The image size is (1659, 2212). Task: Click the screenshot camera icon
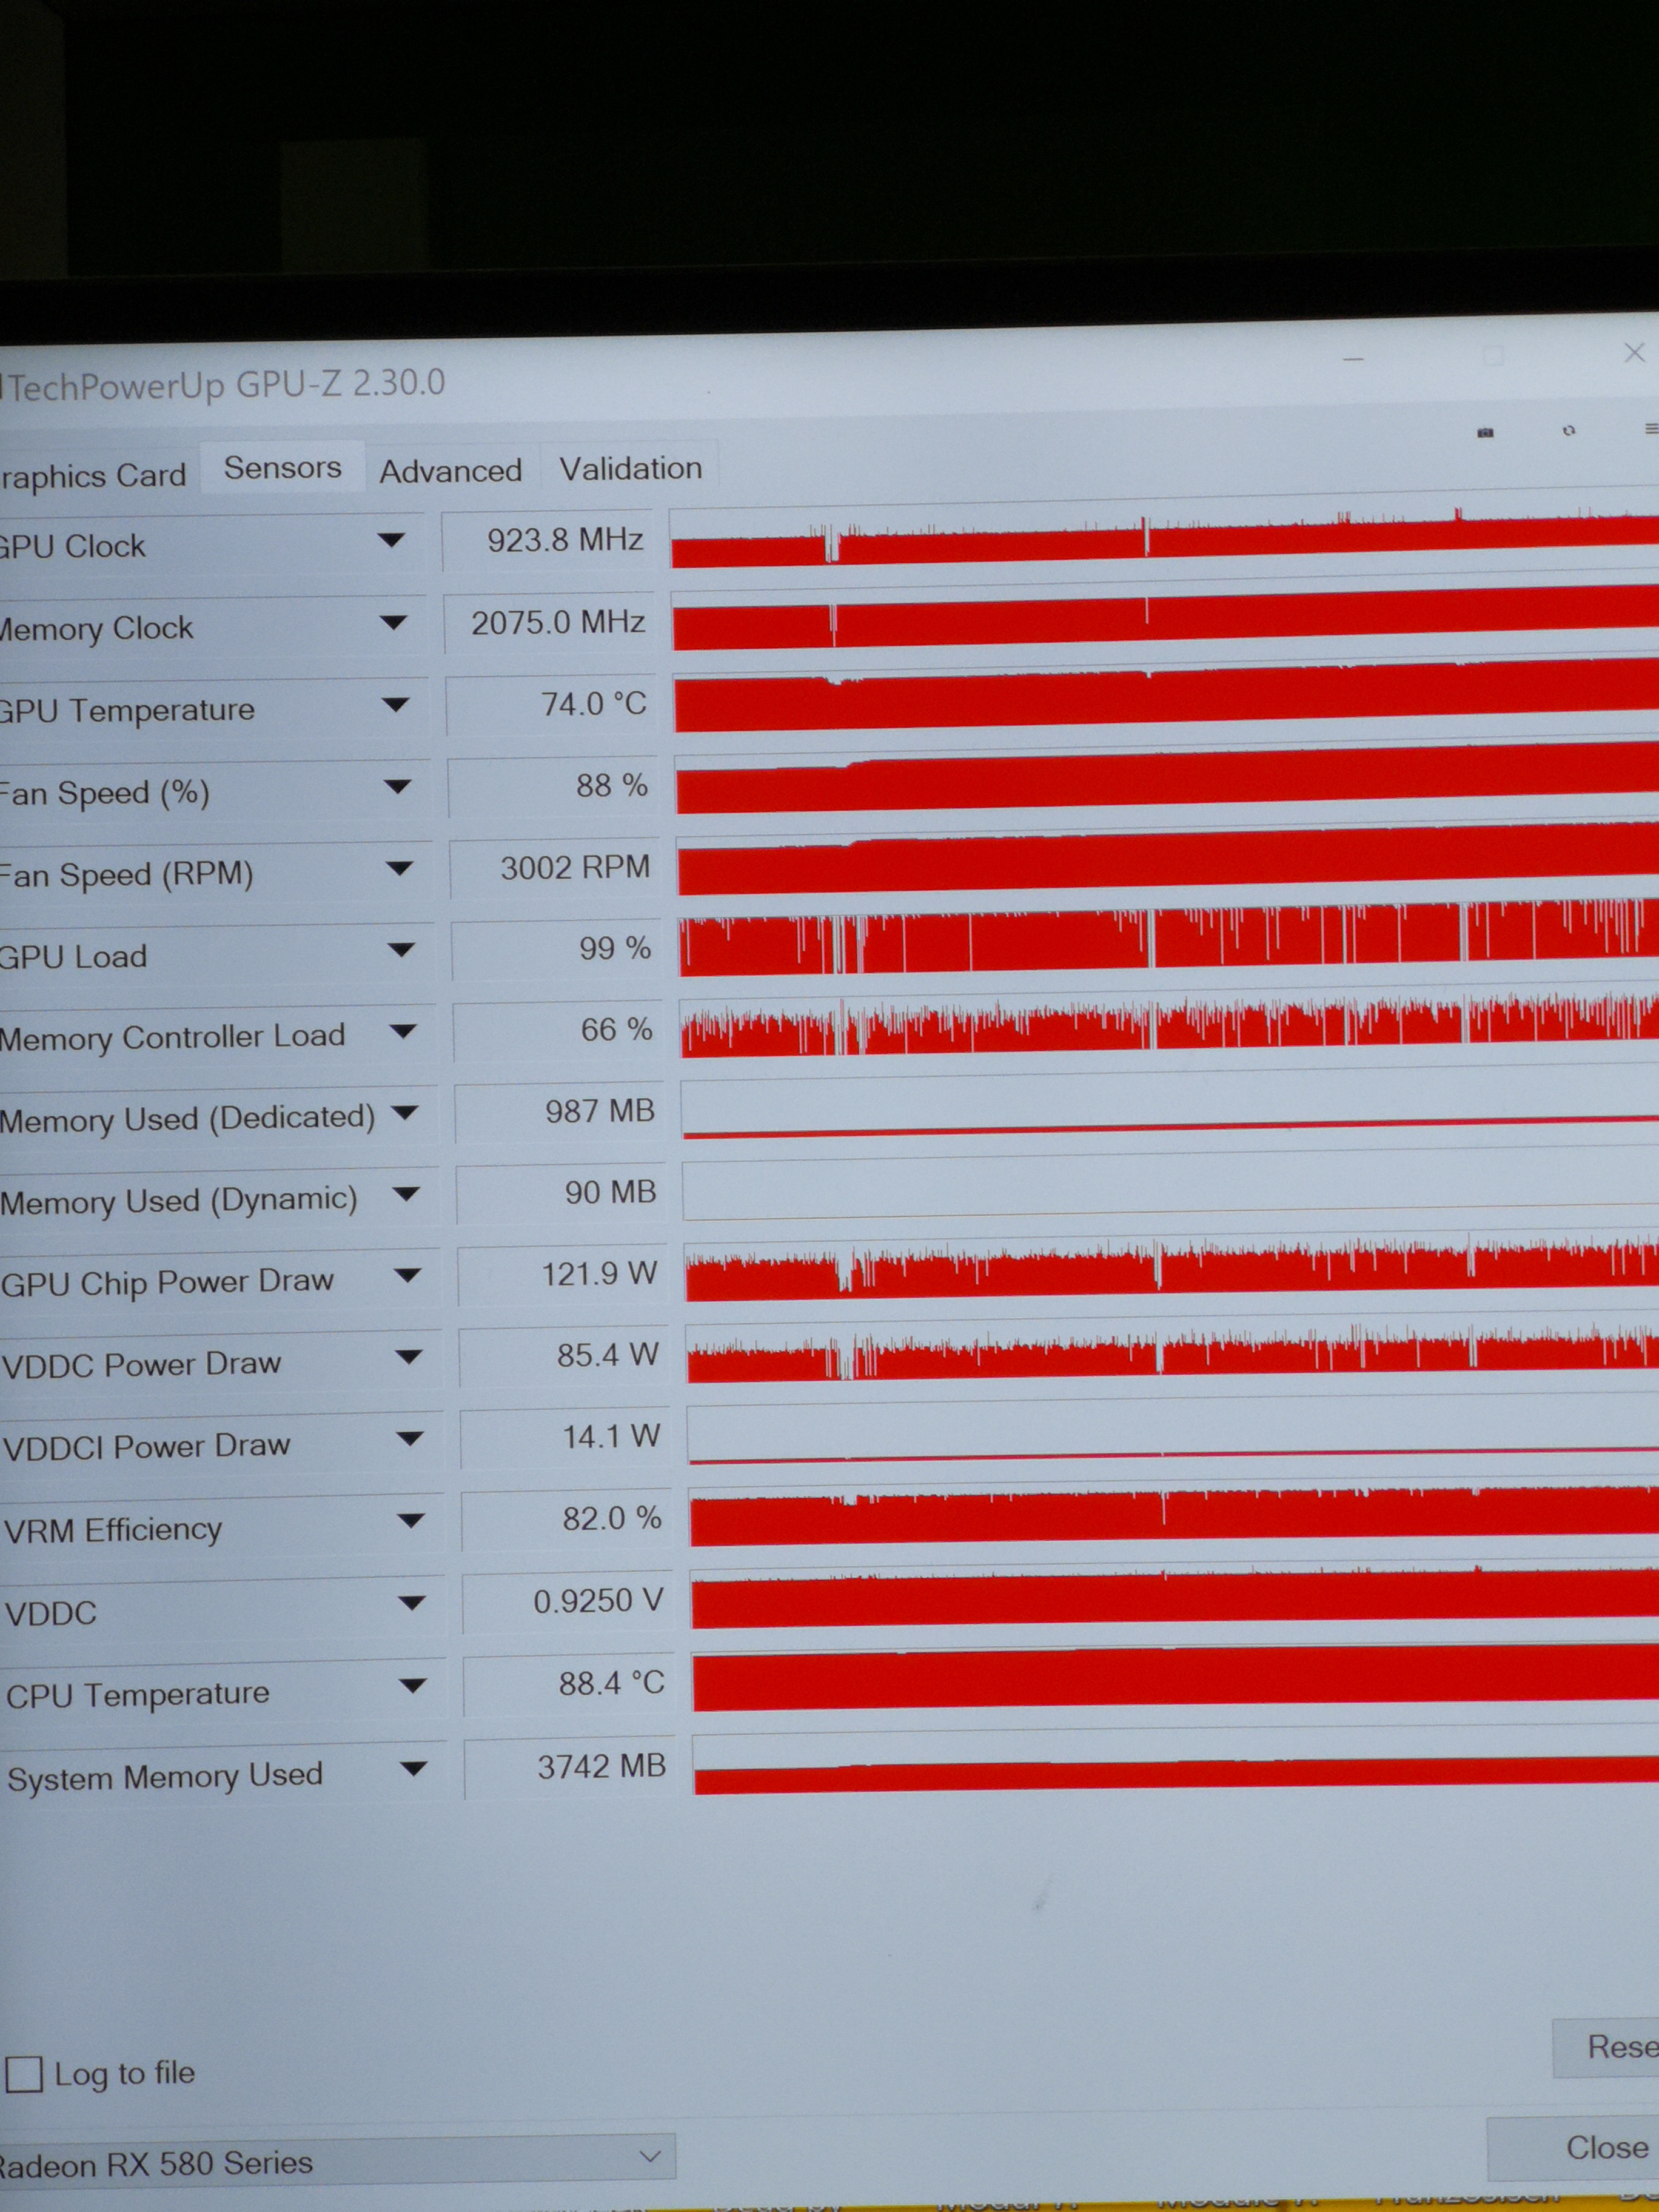pos(1485,432)
